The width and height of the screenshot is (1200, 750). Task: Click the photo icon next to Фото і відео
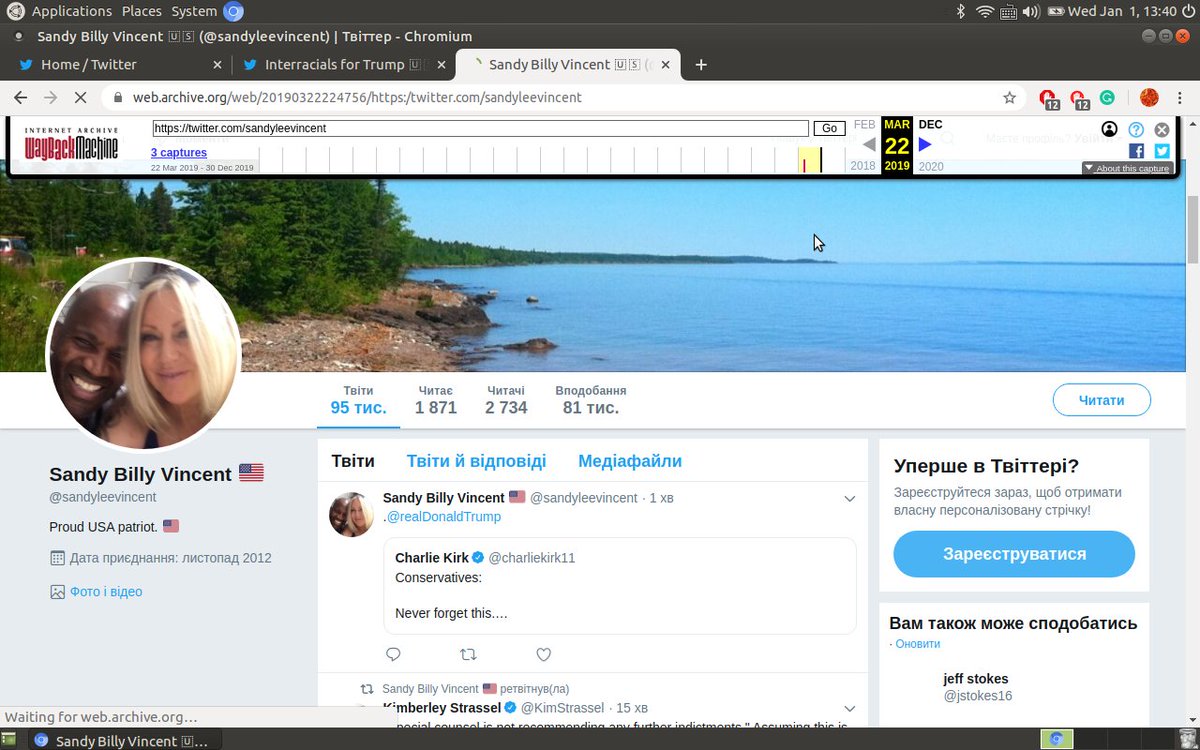[x=57, y=591]
